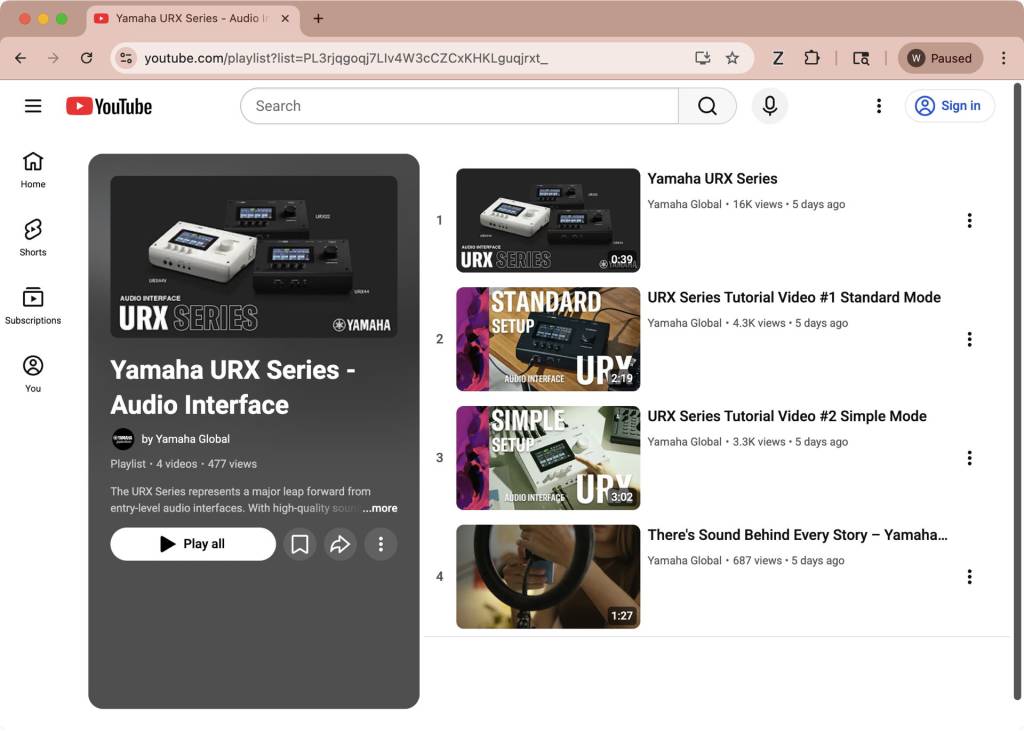Click the YouTube logo
This screenshot has width=1024, height=731.
[x=109, y=106]
